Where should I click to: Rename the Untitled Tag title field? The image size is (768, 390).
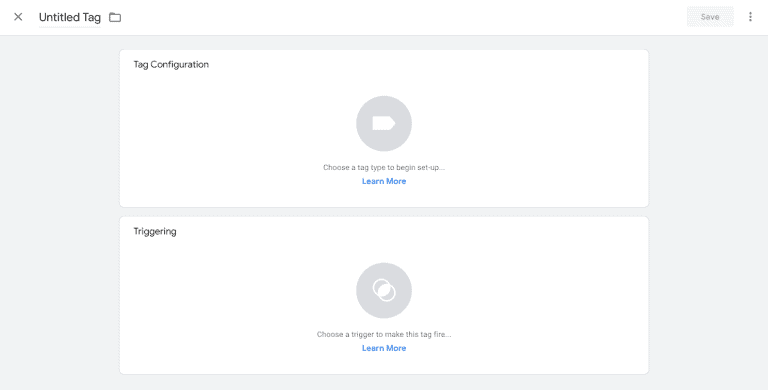[x=70, y=18]
